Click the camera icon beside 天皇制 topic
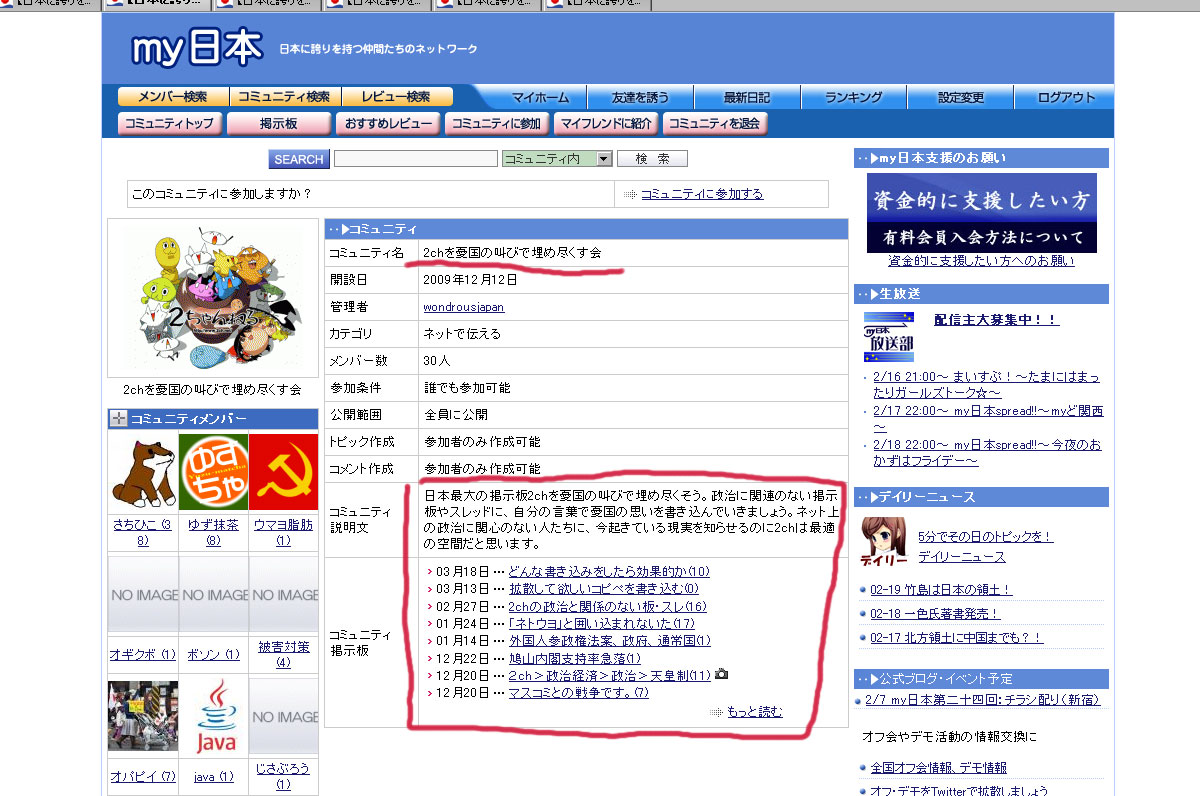 tap(721, 675)
